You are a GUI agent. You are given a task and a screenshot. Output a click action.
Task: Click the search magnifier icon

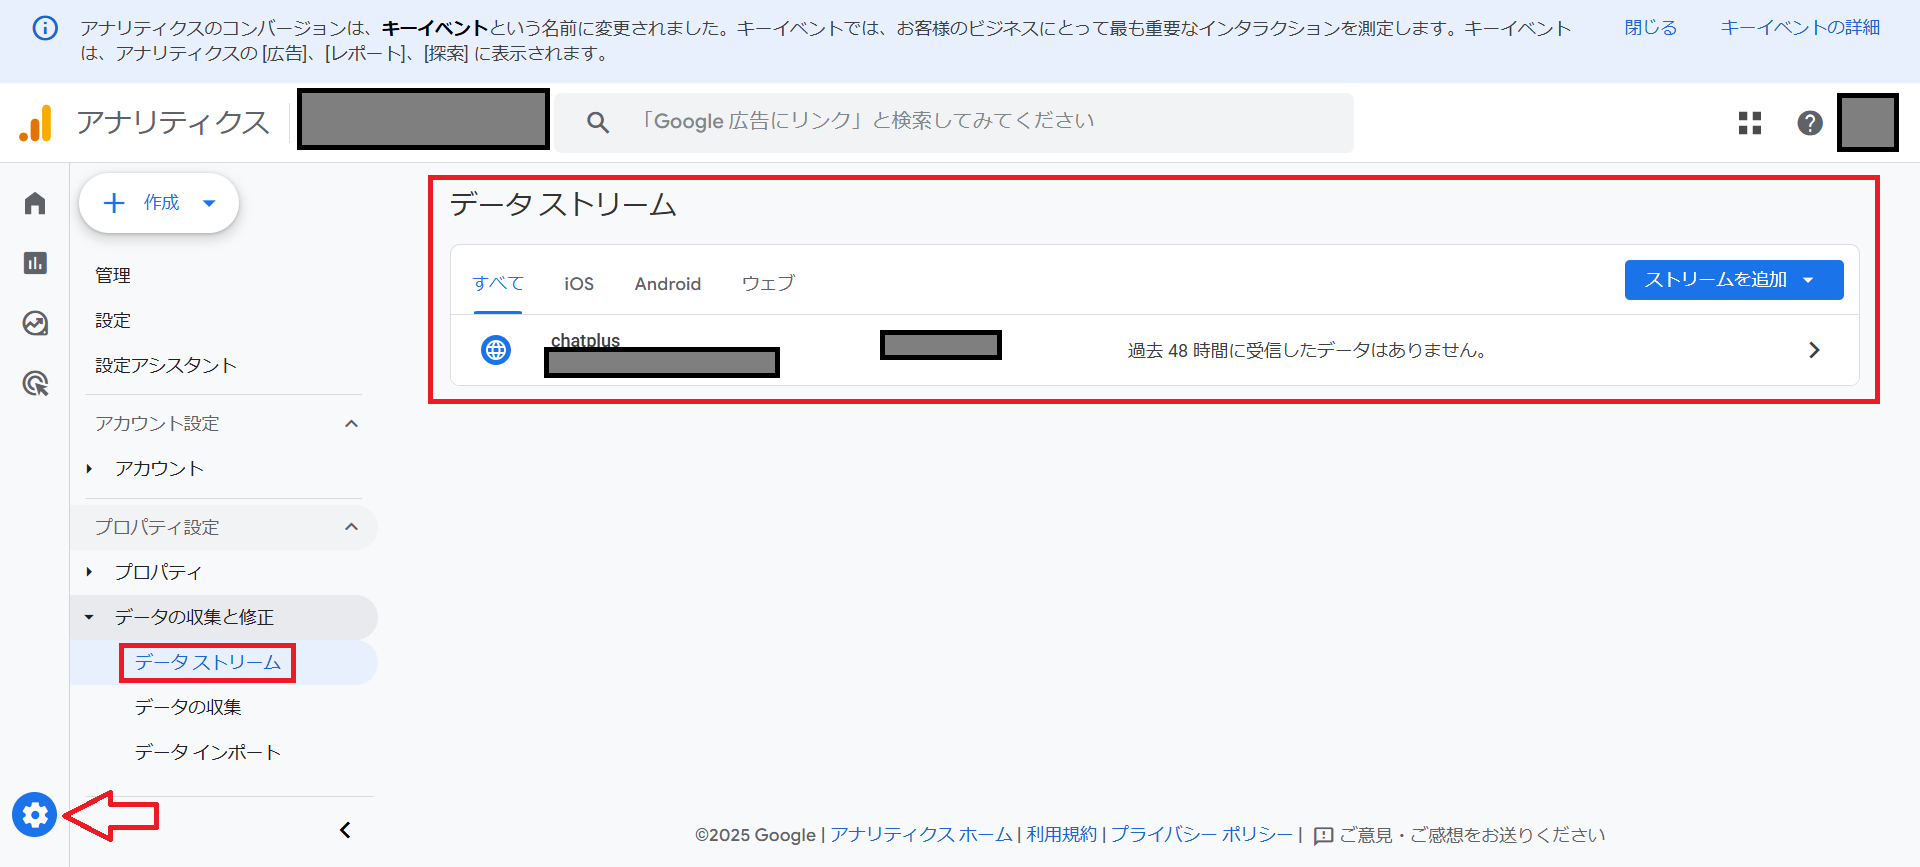[x=598, y=122]
